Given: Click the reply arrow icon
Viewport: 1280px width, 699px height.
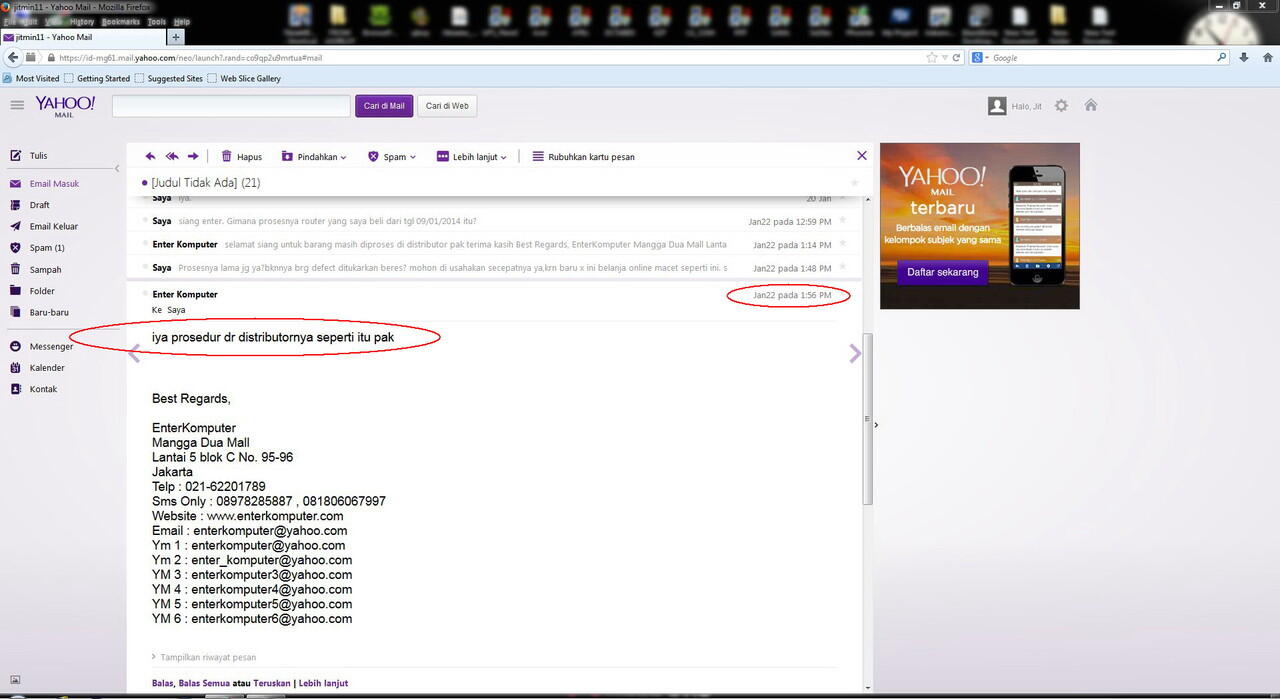Looking at the screenshot, I should tap(150, 156).
